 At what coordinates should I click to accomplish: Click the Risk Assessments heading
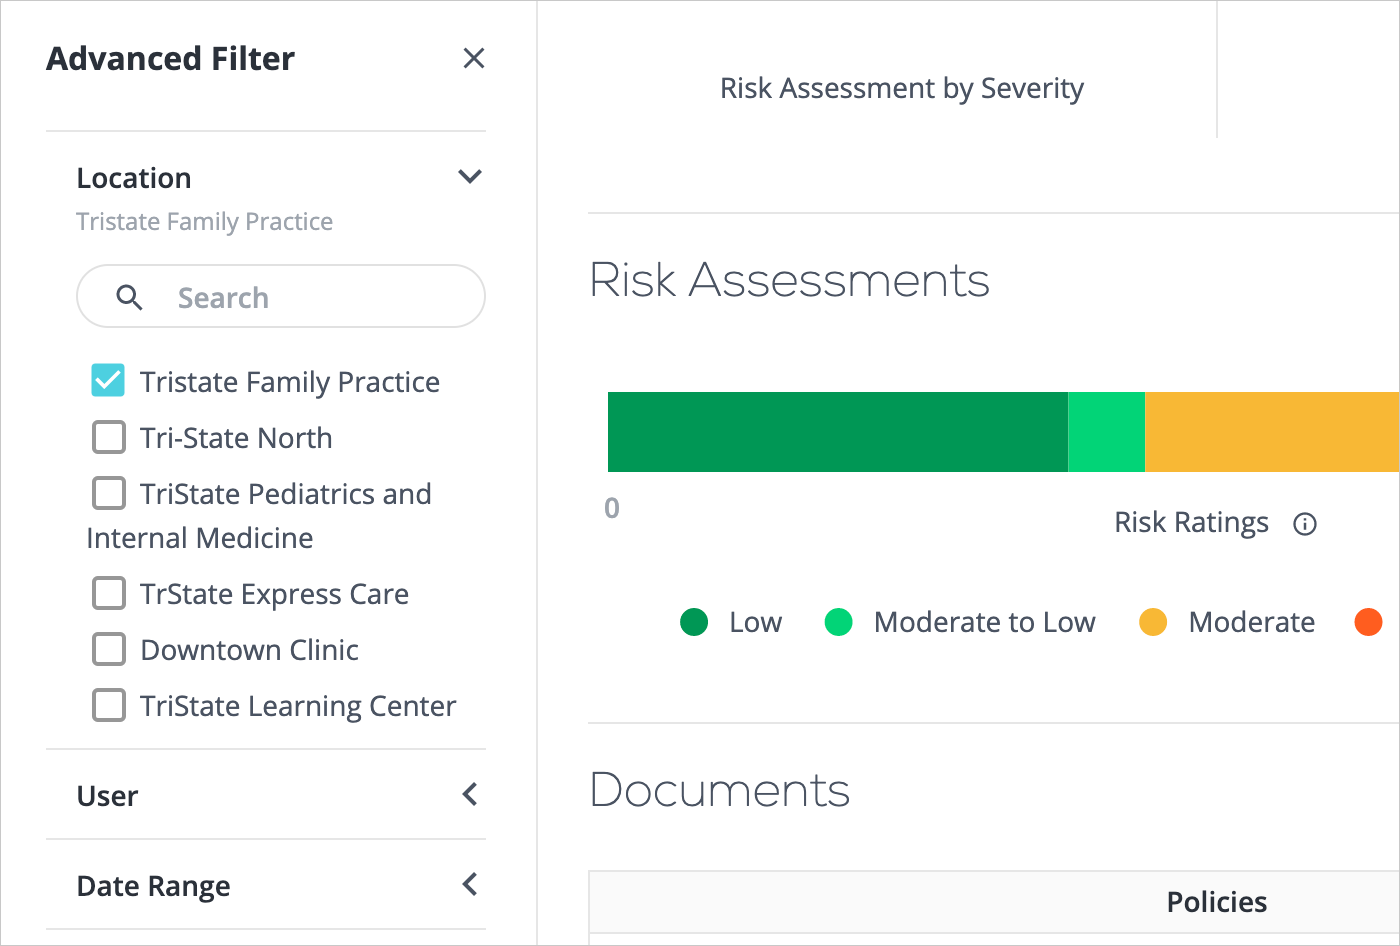click(x=790, y=281)
